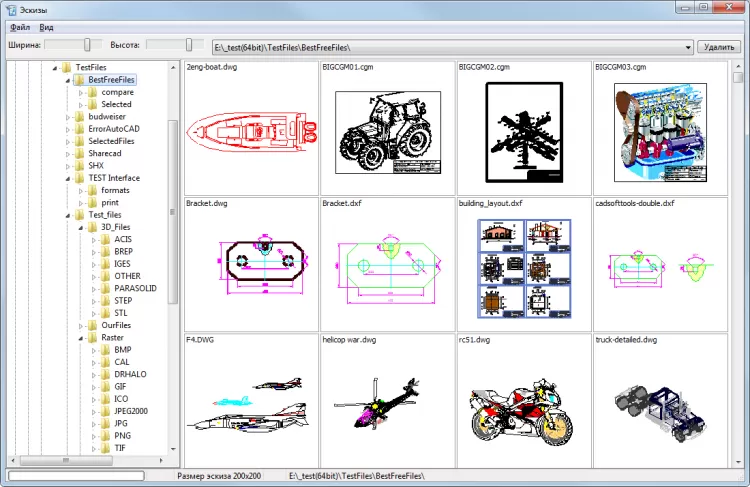Collapse the 3D_Files tree node
750x487 pixels.
click(81, 227)
